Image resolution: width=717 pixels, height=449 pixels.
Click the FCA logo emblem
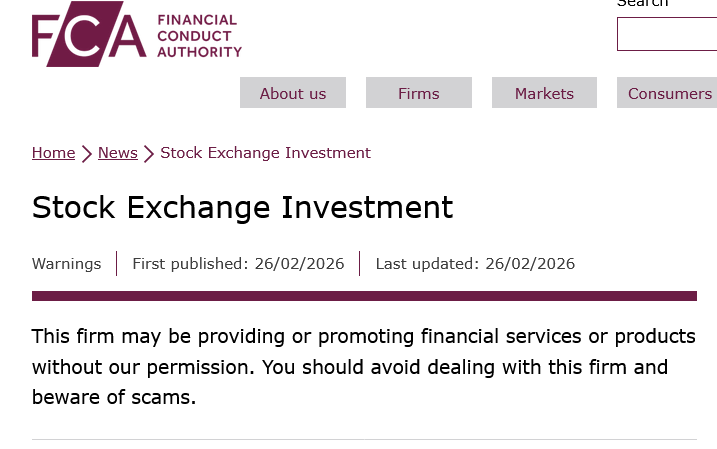[88, 36]
